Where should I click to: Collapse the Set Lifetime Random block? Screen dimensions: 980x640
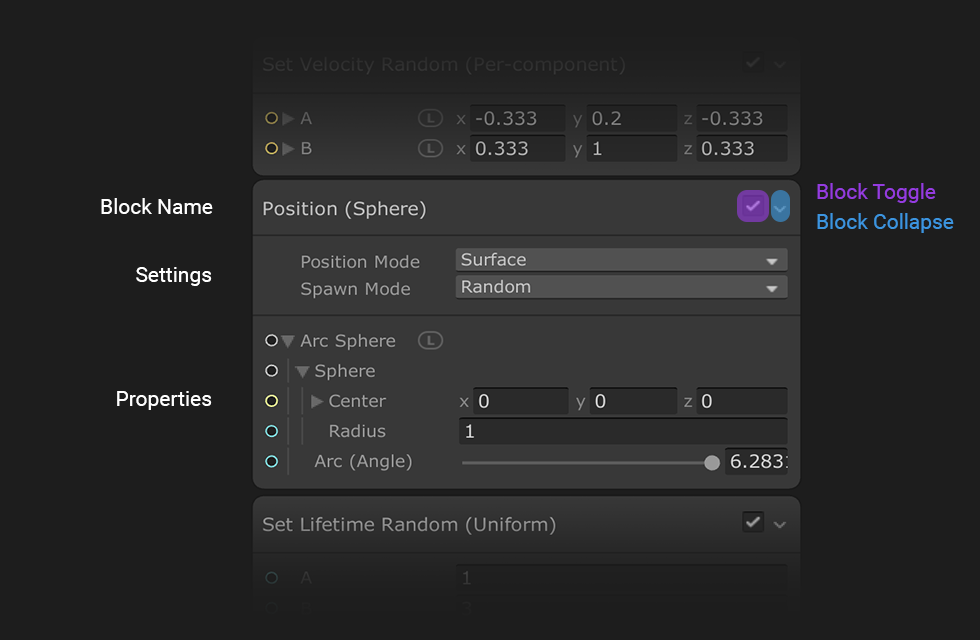pos(780,524)
